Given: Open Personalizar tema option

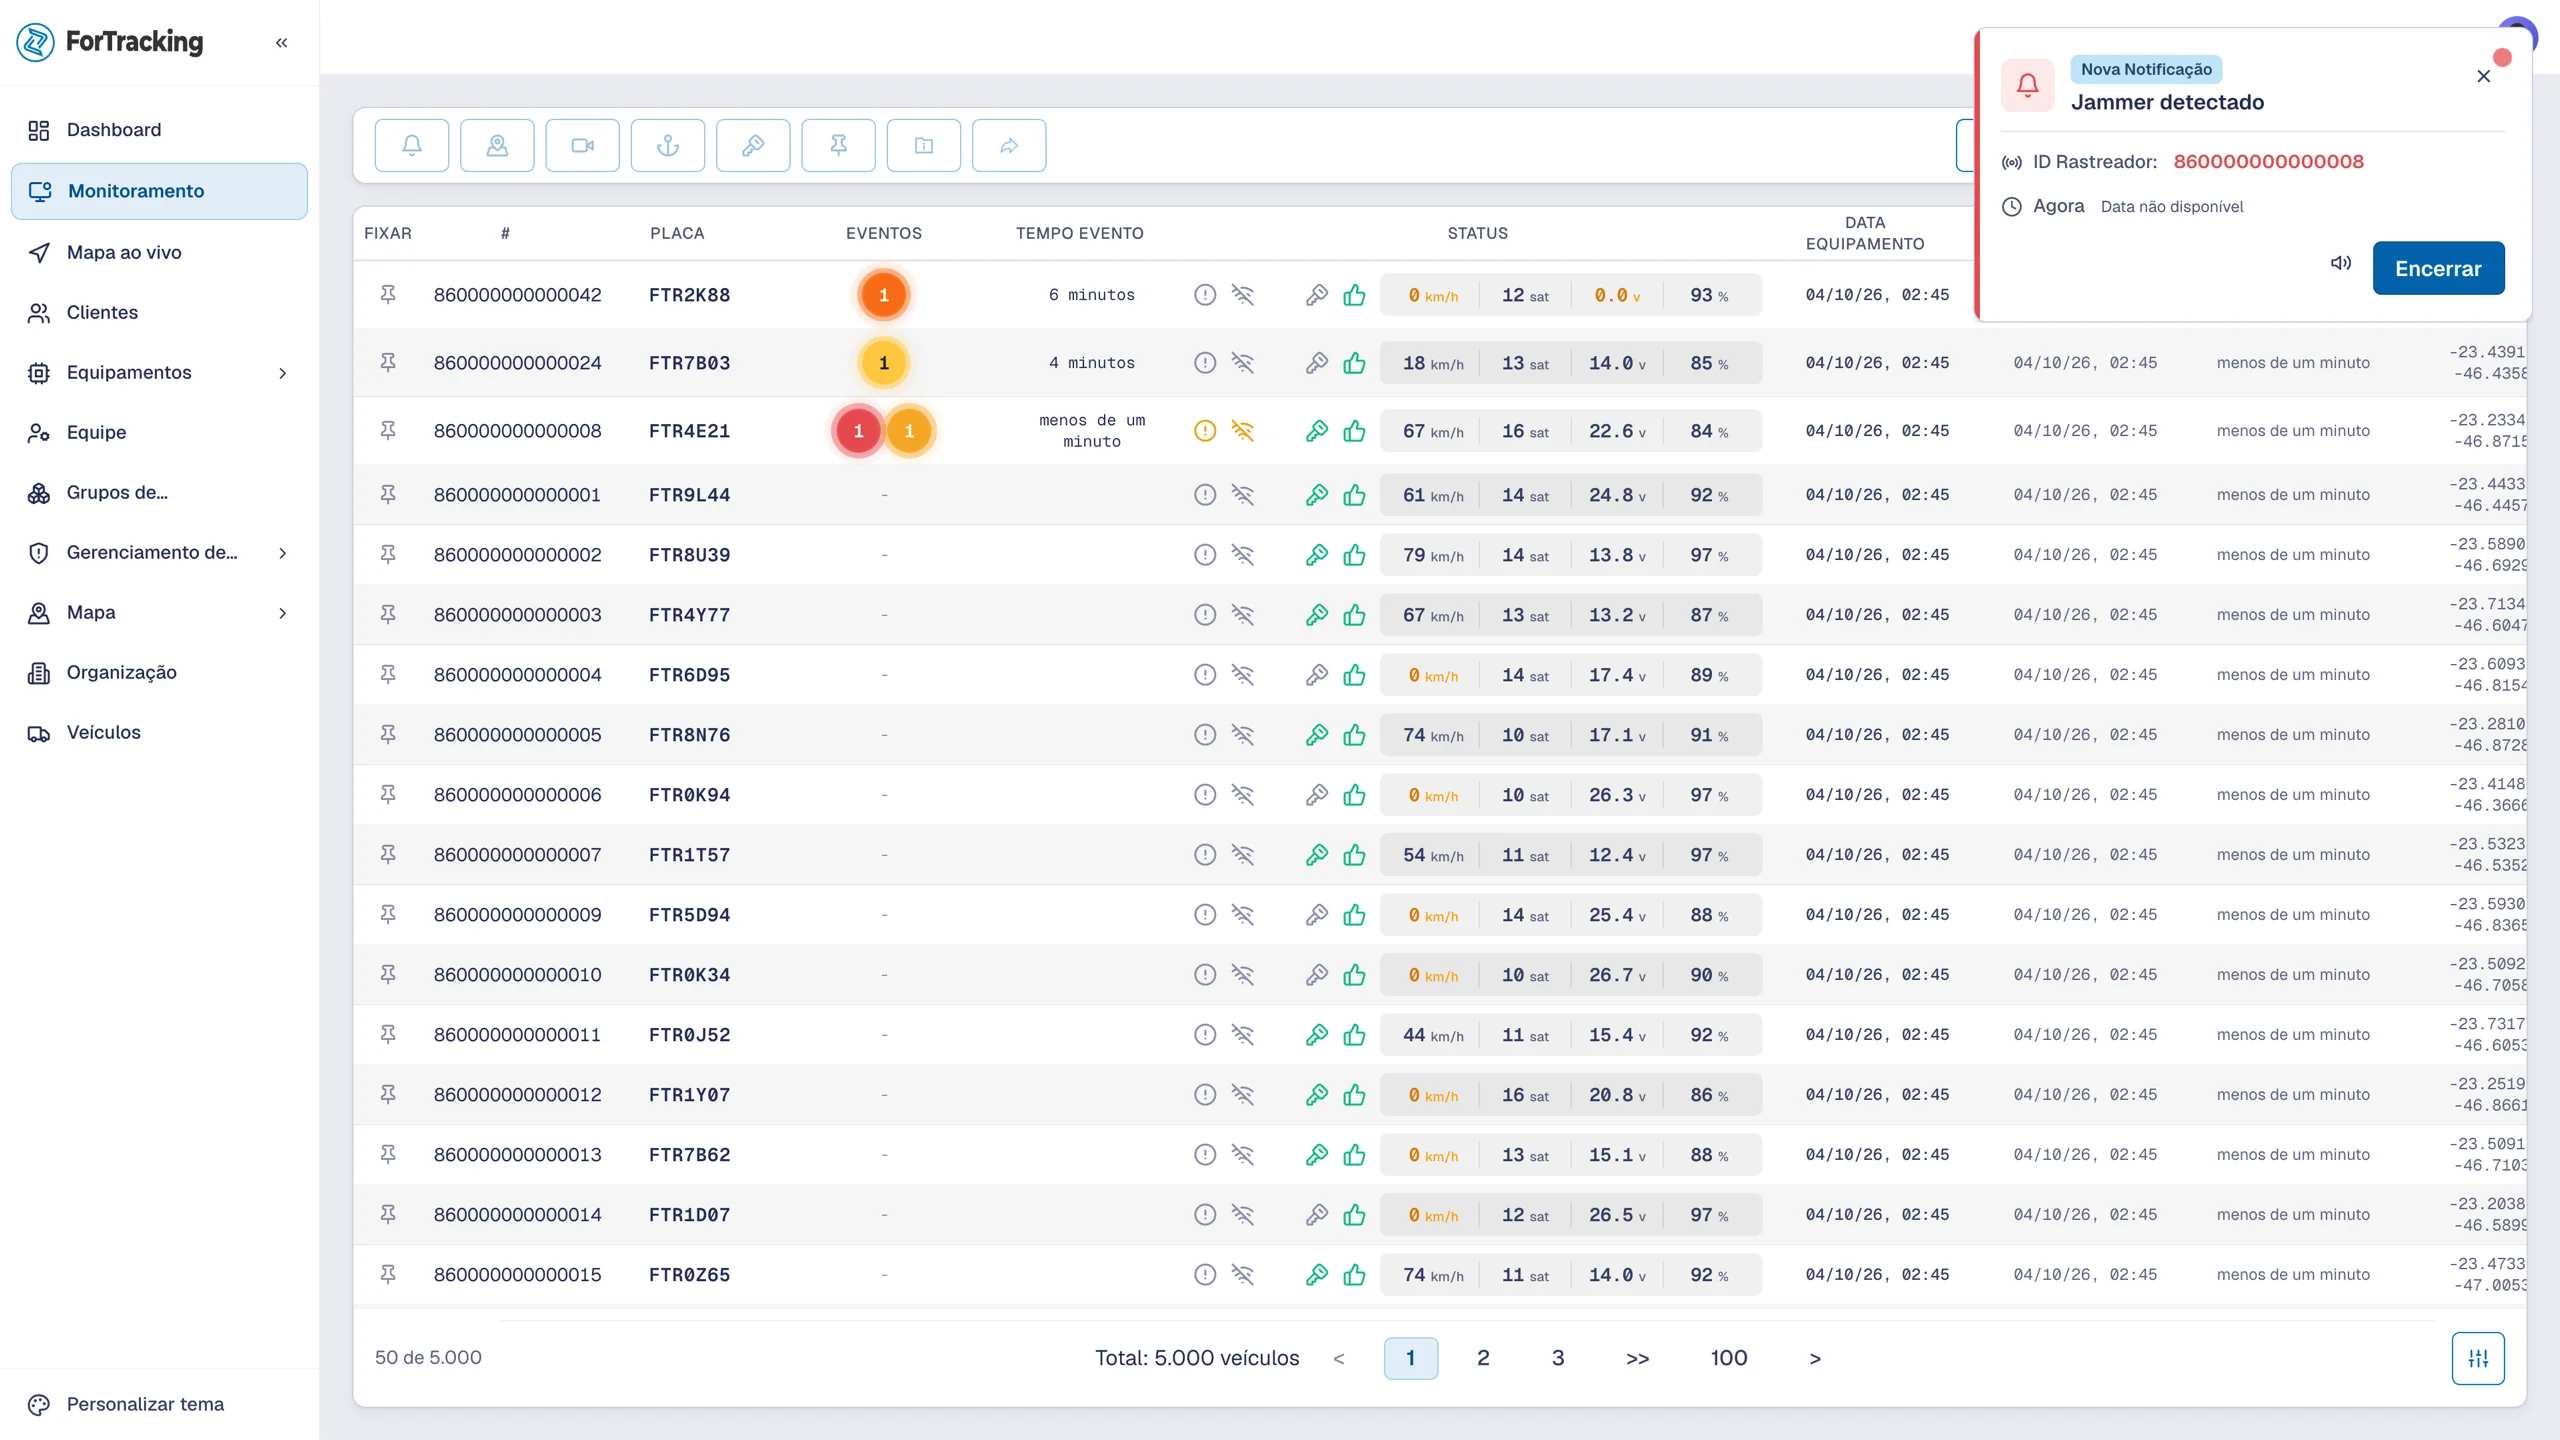Looking at the screenshot, I should tap(159, 1404).
